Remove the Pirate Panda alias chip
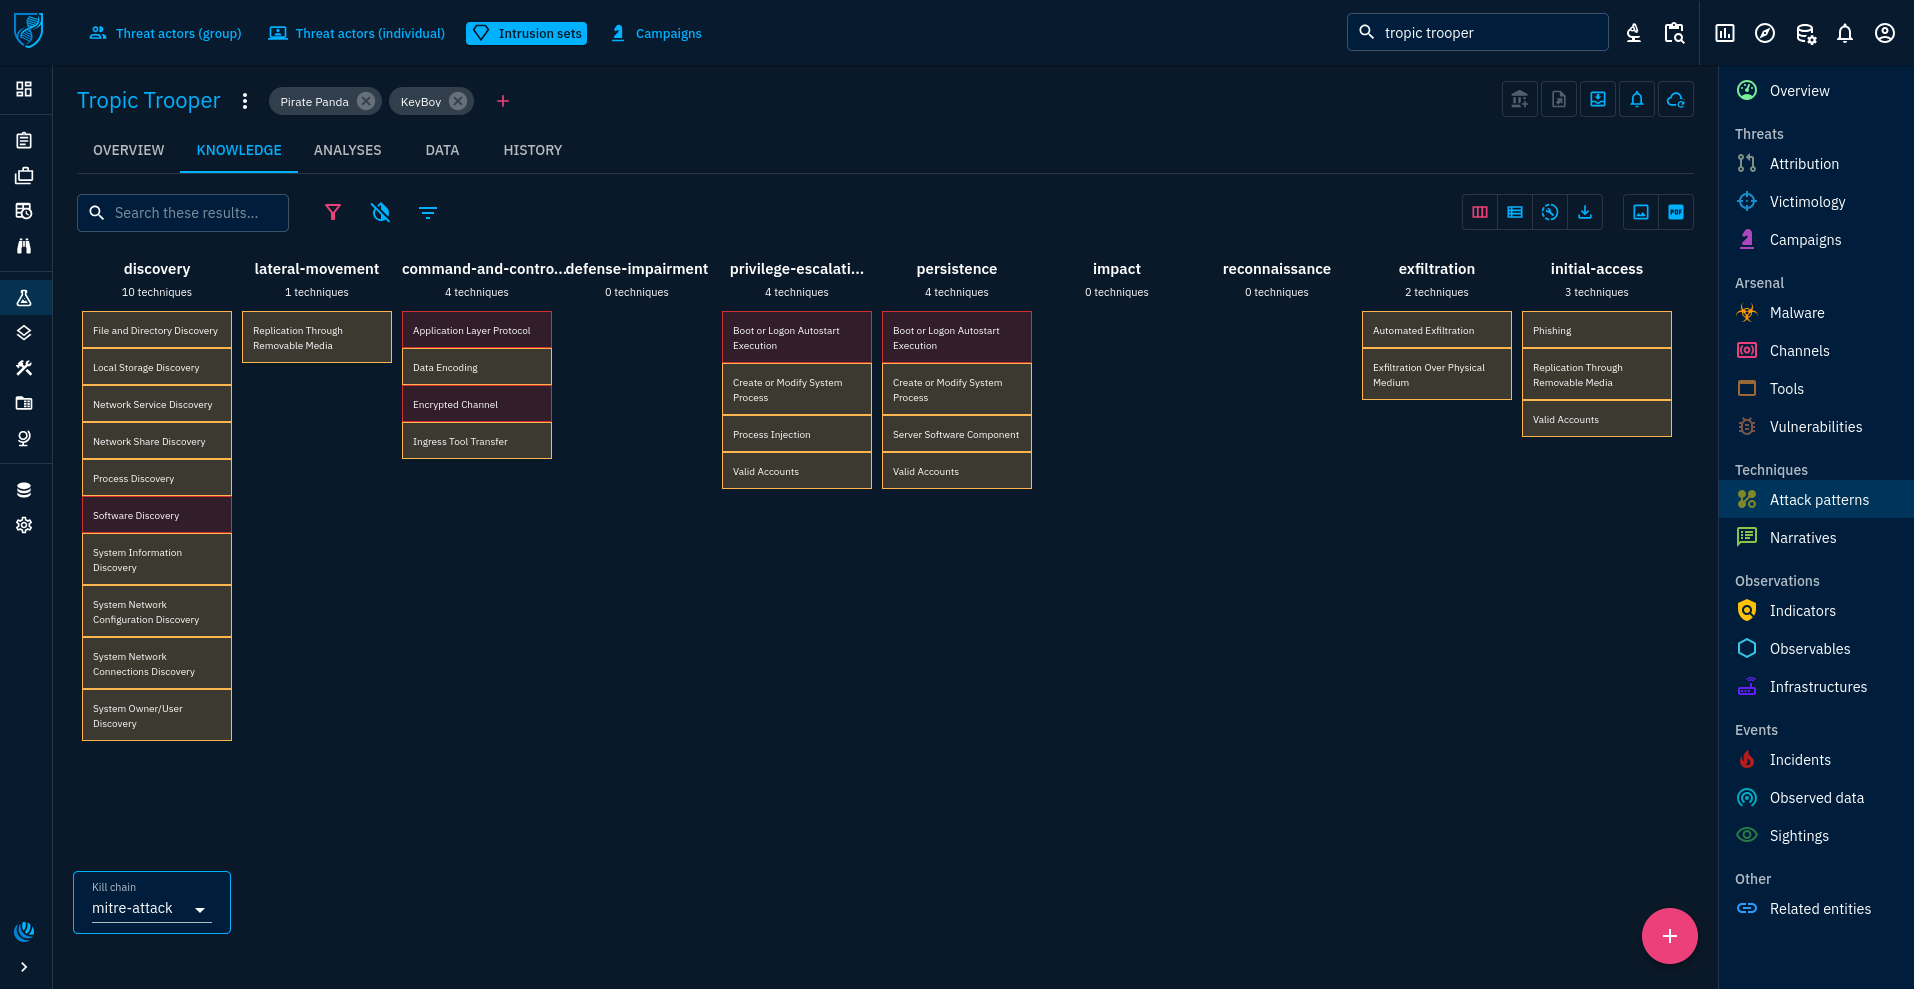 tap(366, 101)
